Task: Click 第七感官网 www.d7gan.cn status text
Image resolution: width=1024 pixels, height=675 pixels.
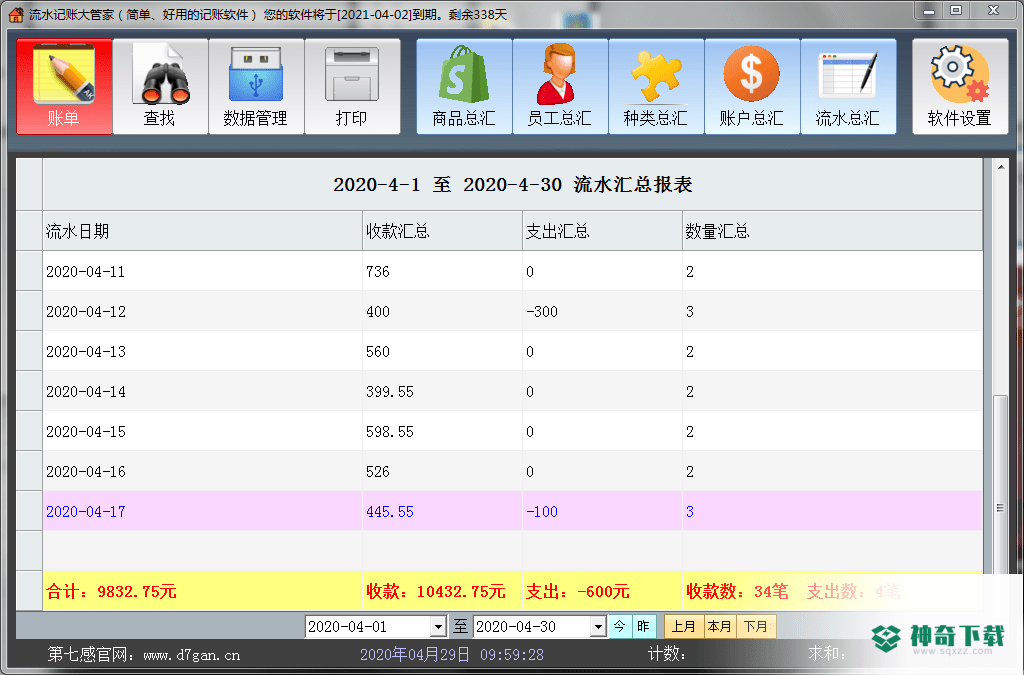Action: click(144, 655)
